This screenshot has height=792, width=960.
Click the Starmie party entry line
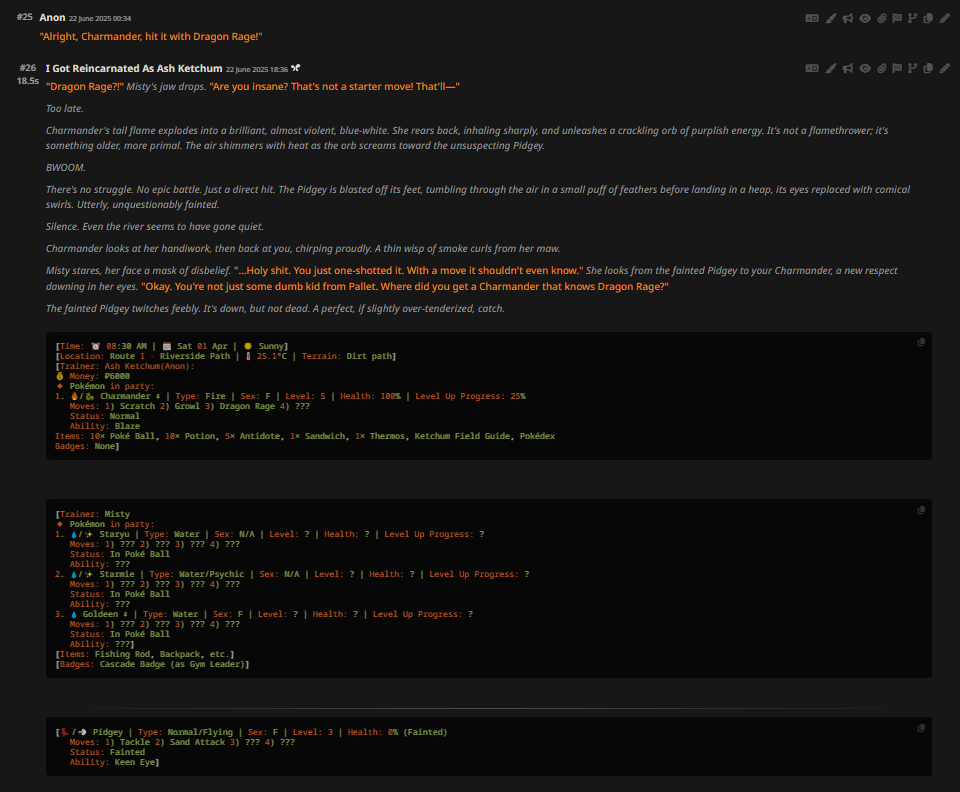(292, 575)
